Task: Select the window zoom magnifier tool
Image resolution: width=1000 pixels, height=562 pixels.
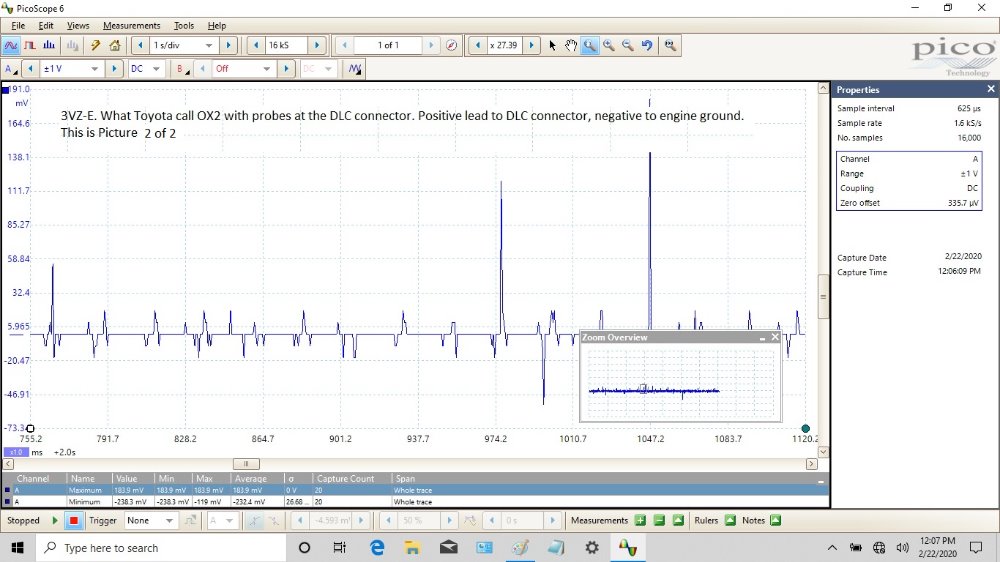Action: click(590, 45)
